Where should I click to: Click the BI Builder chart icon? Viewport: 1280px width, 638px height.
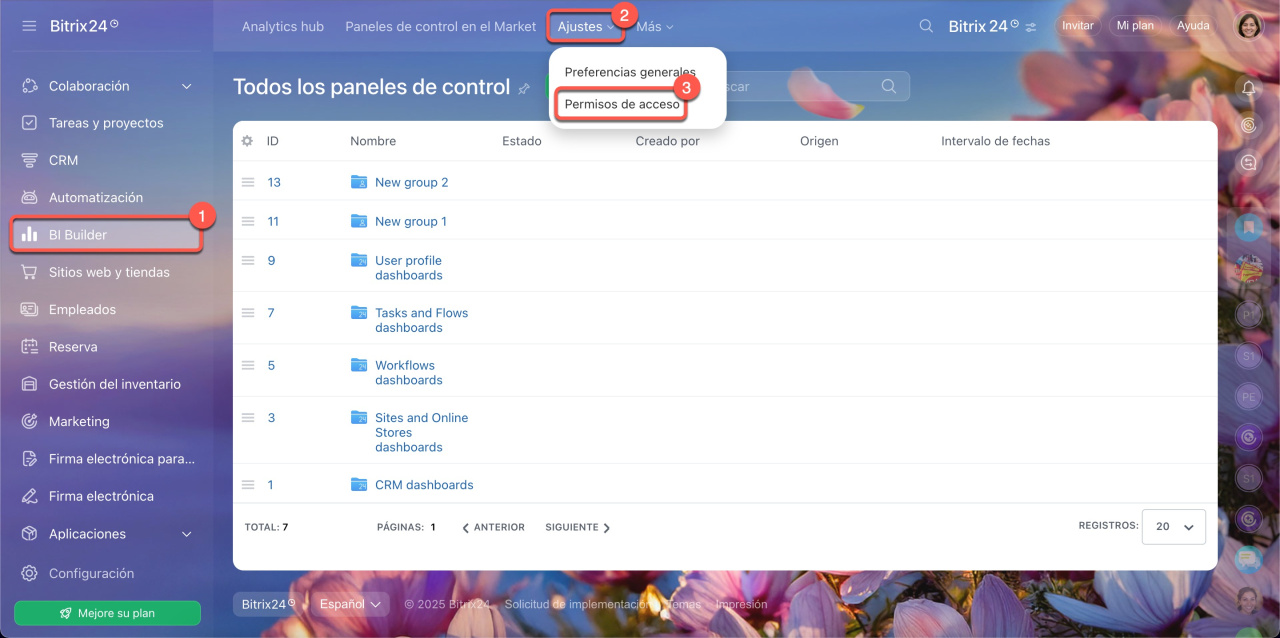tap(30, 235)
